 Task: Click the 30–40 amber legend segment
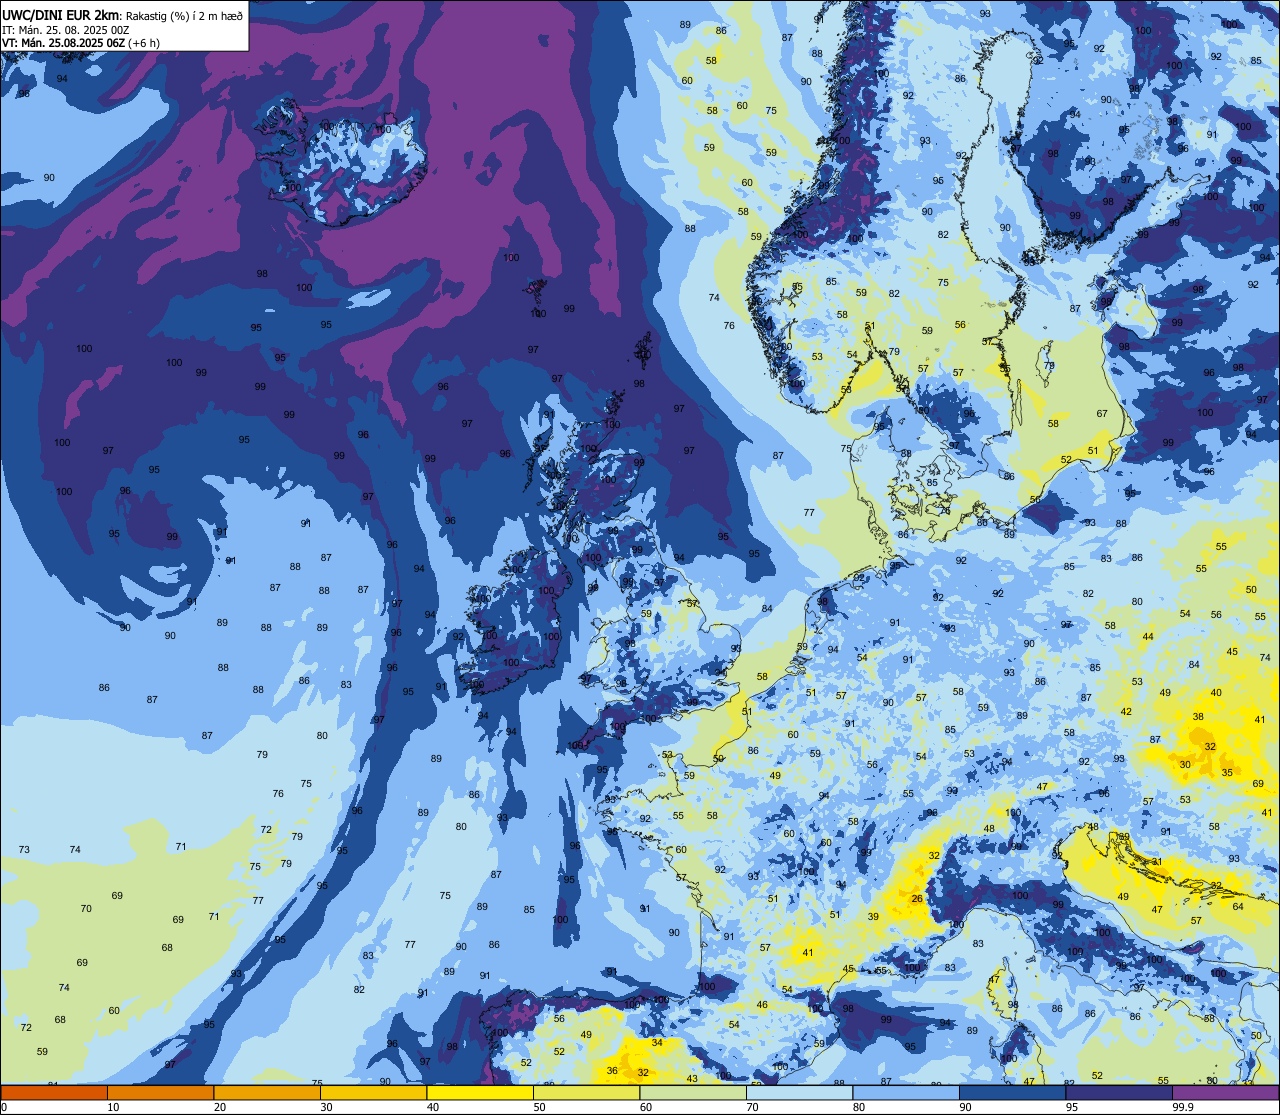tap(373, 1092)
